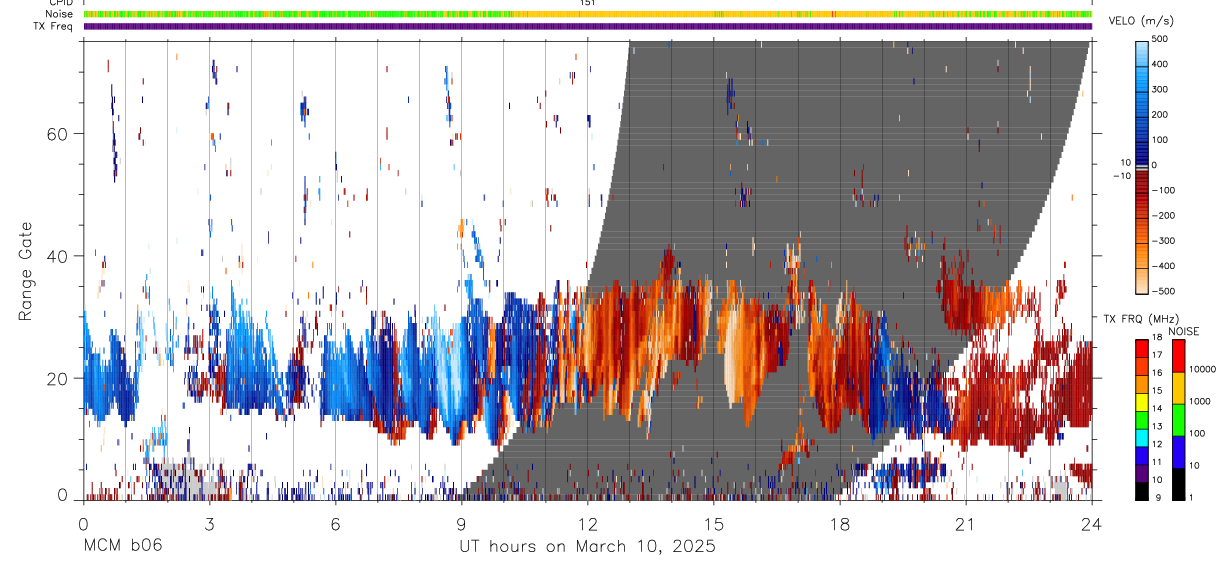Click the 9 tick on UT hours axis
The width and height of the screenshot is (1228, 567).
coord(461,524)
